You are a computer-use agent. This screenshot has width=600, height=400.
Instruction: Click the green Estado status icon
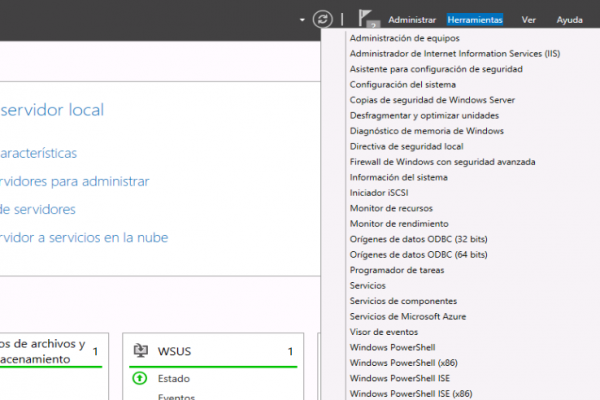140,378
